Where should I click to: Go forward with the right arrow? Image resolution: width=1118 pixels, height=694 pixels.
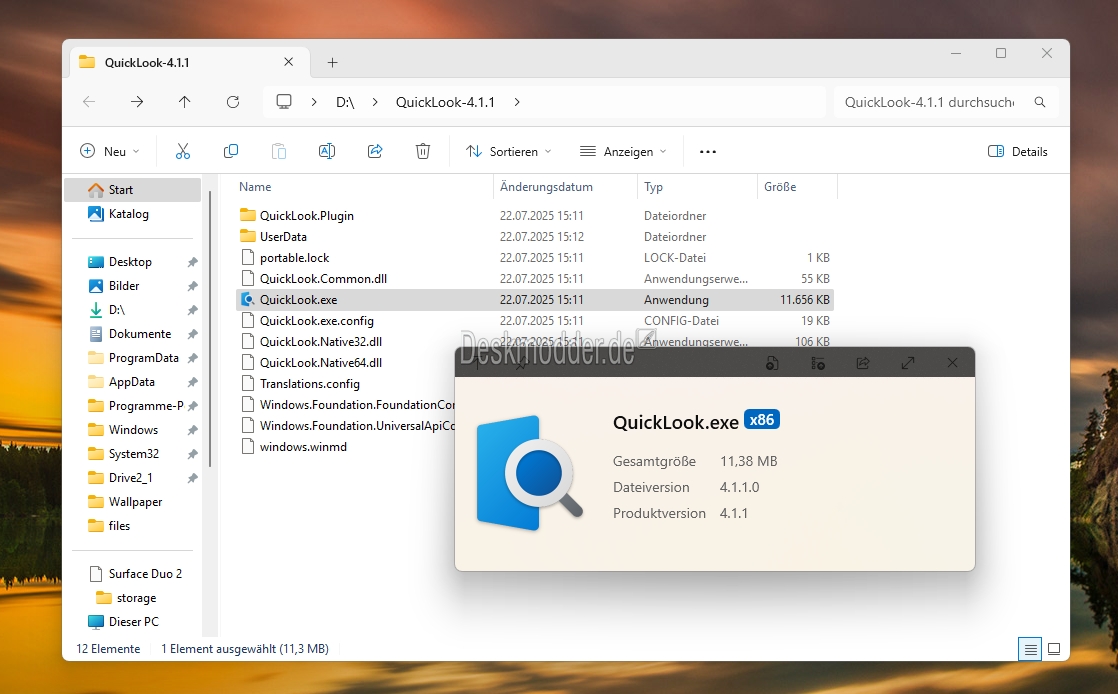pyautogui.click(x=137, y=102)
